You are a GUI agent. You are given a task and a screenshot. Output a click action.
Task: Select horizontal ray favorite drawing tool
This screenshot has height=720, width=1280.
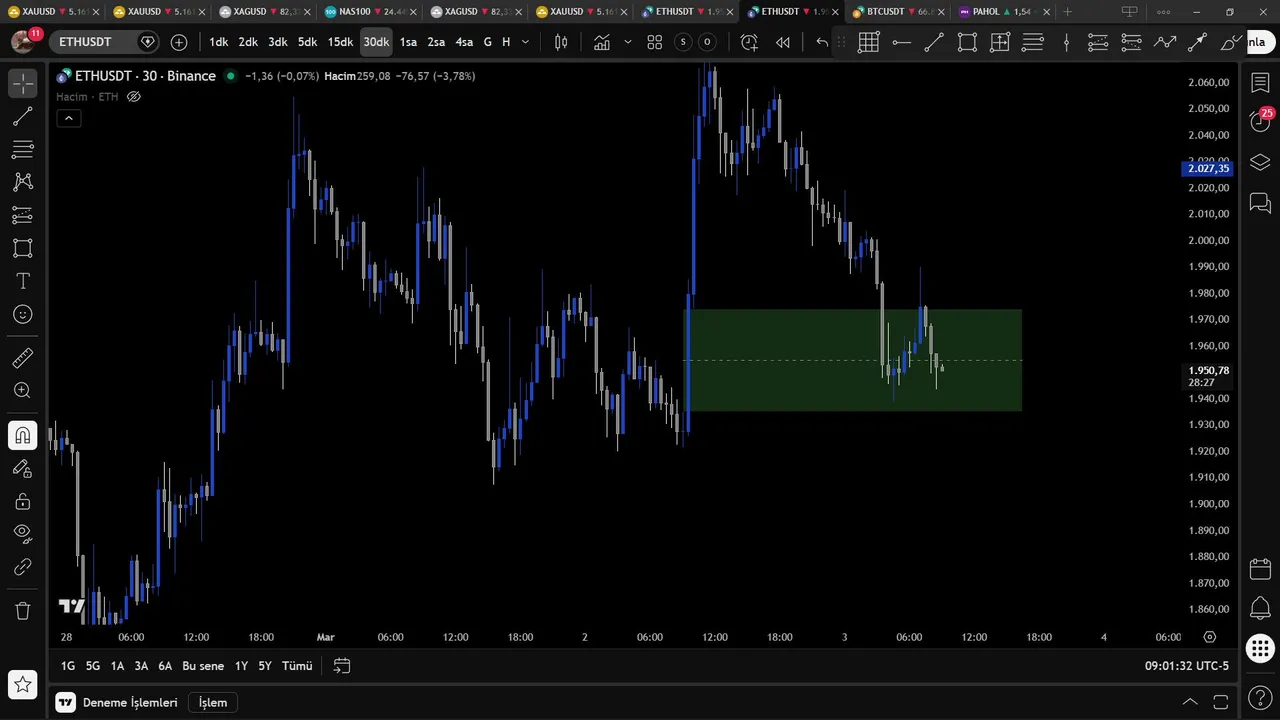point(901,42)
